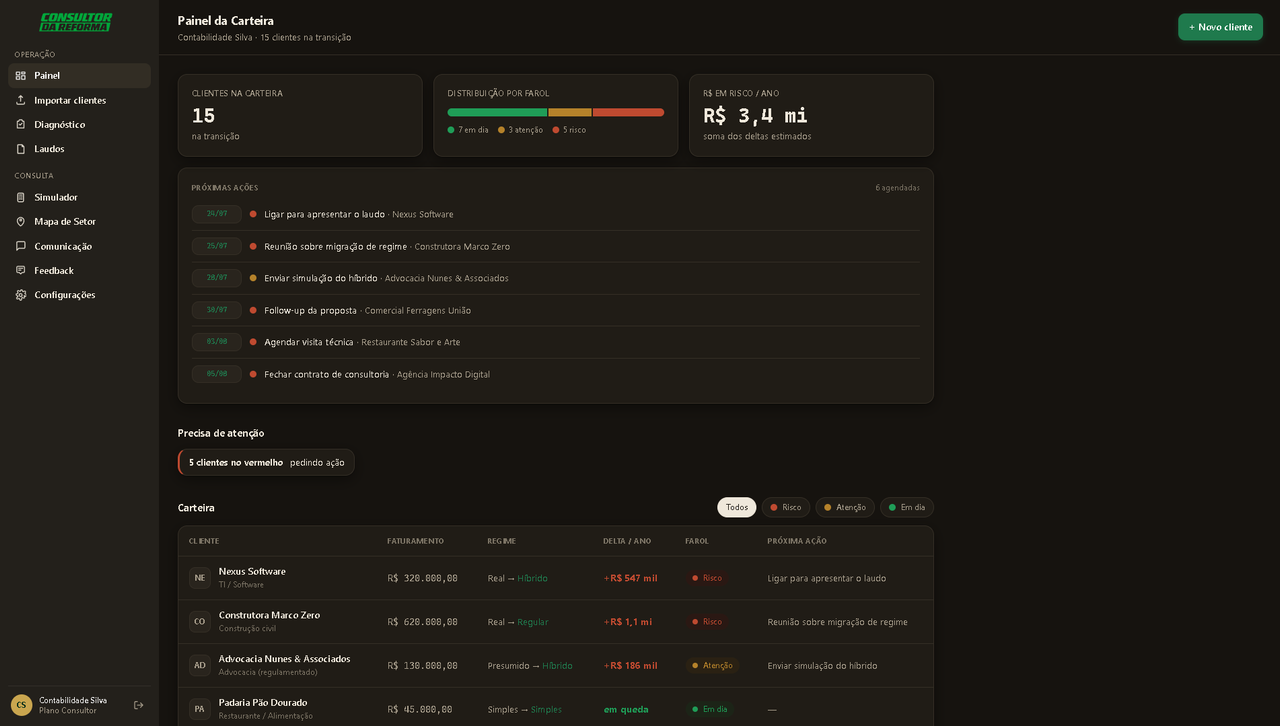Click the Importar clientes upload icon
This screenshot has height=726, width=1280.
pos(21,100)
